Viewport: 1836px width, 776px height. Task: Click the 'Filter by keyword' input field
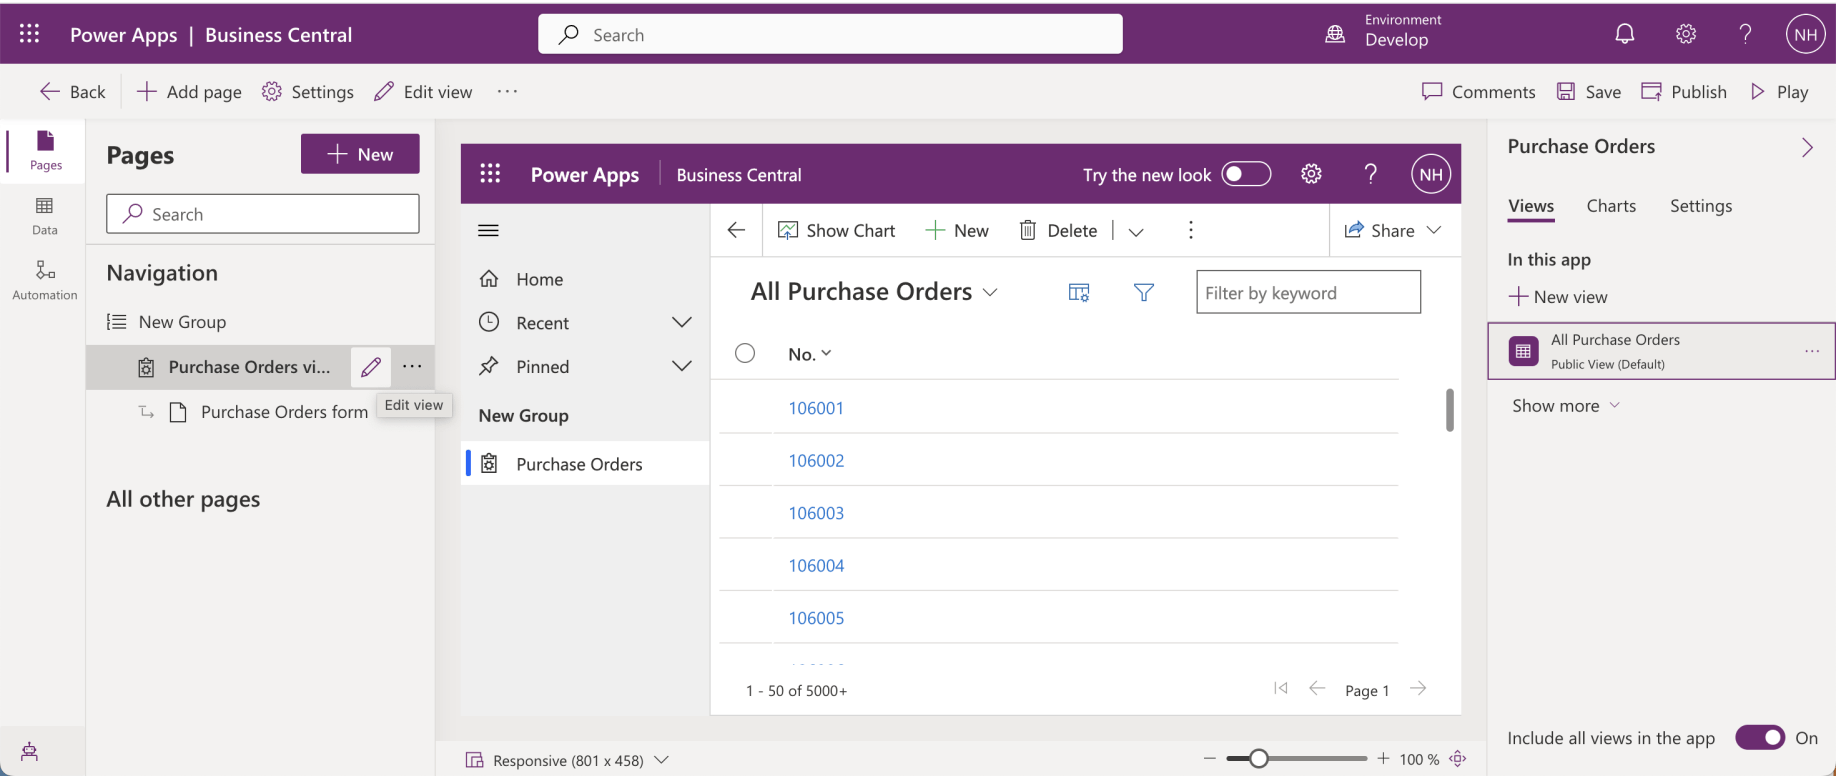click(x=1308, y=292)
